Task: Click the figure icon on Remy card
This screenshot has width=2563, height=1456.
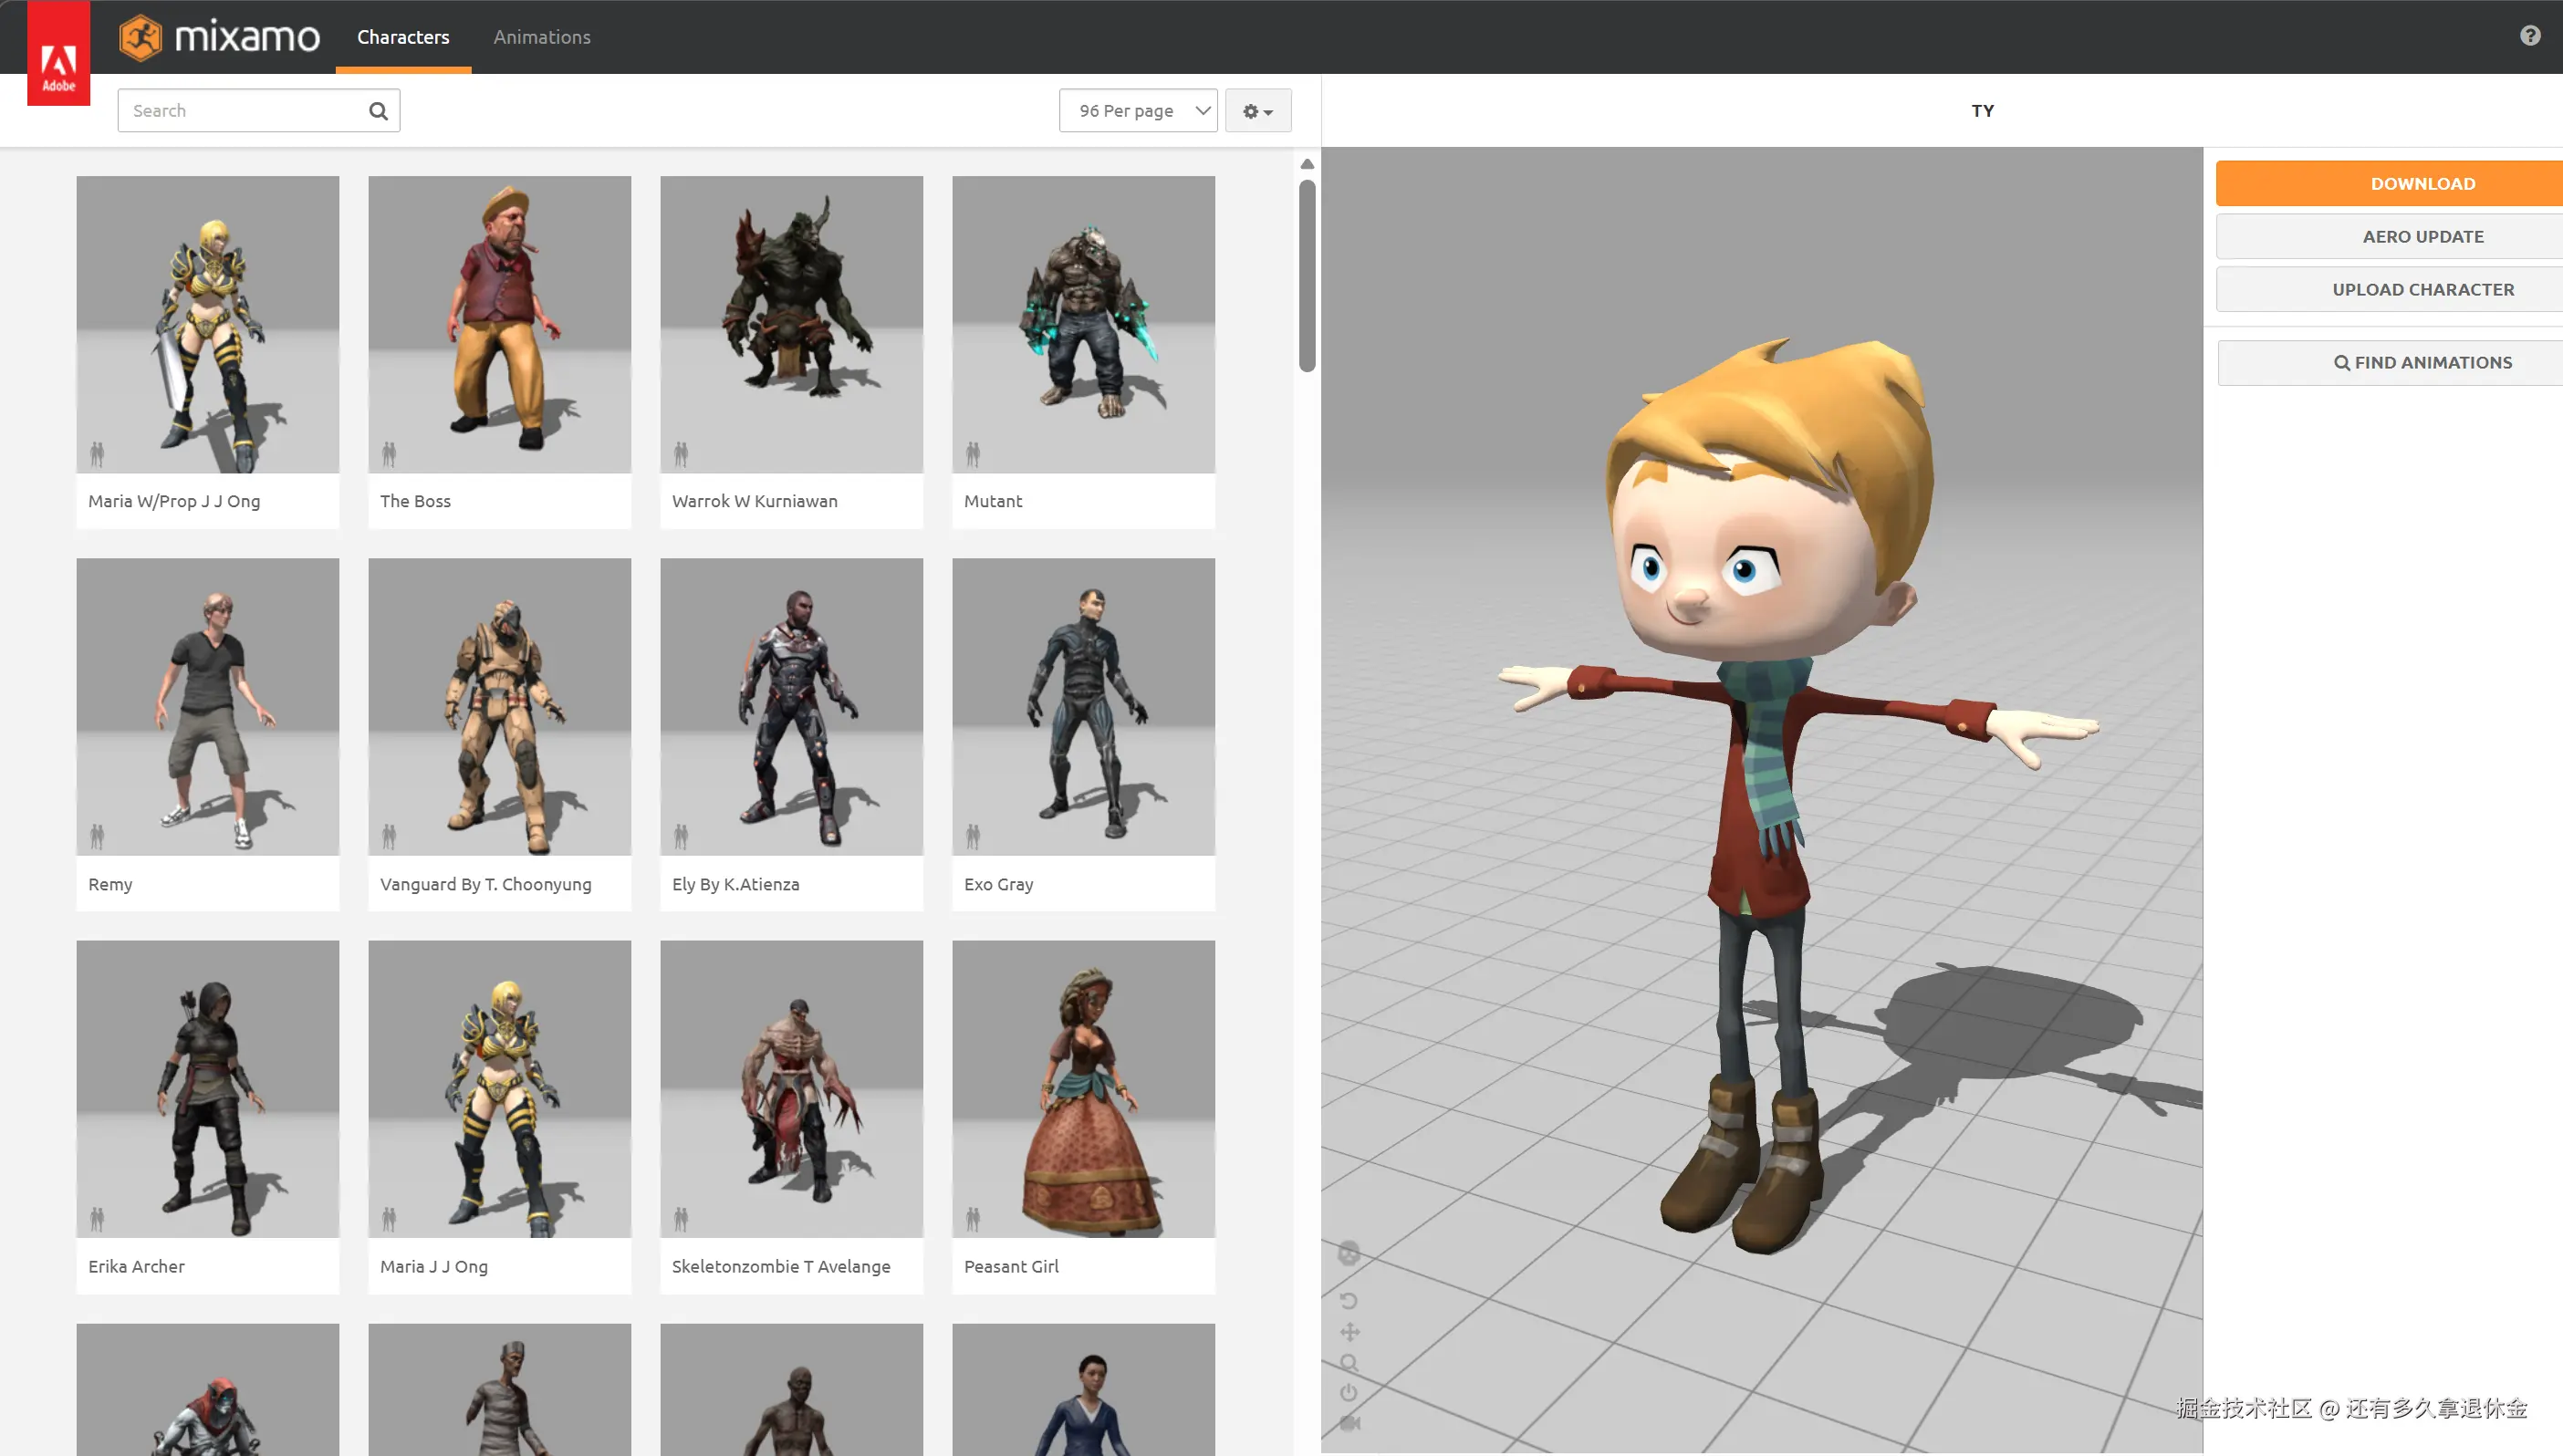Action: point(97,836)
